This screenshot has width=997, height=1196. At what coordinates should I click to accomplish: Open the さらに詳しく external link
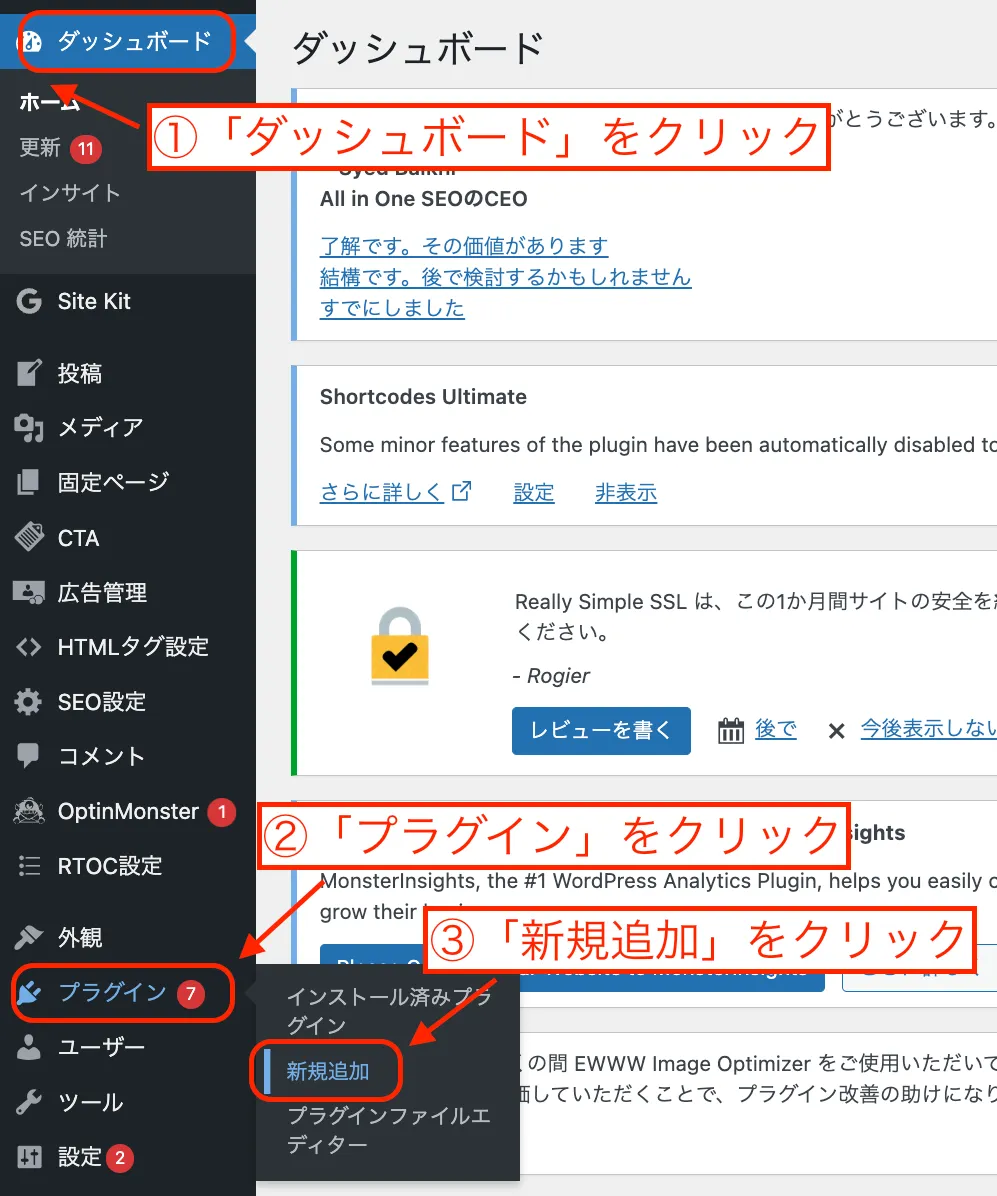[x=396, y=492]
